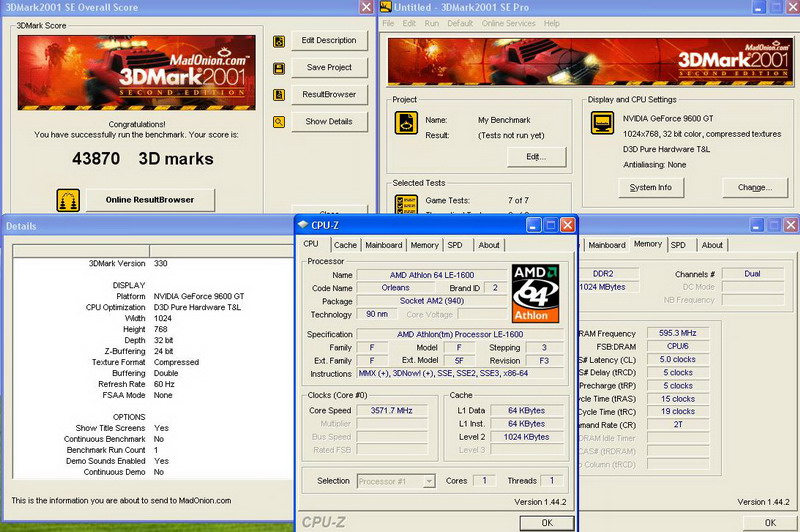The image size is (800, 532).
Task: Click the Benchmark Run Count row
Action: (x=153, y=450)
